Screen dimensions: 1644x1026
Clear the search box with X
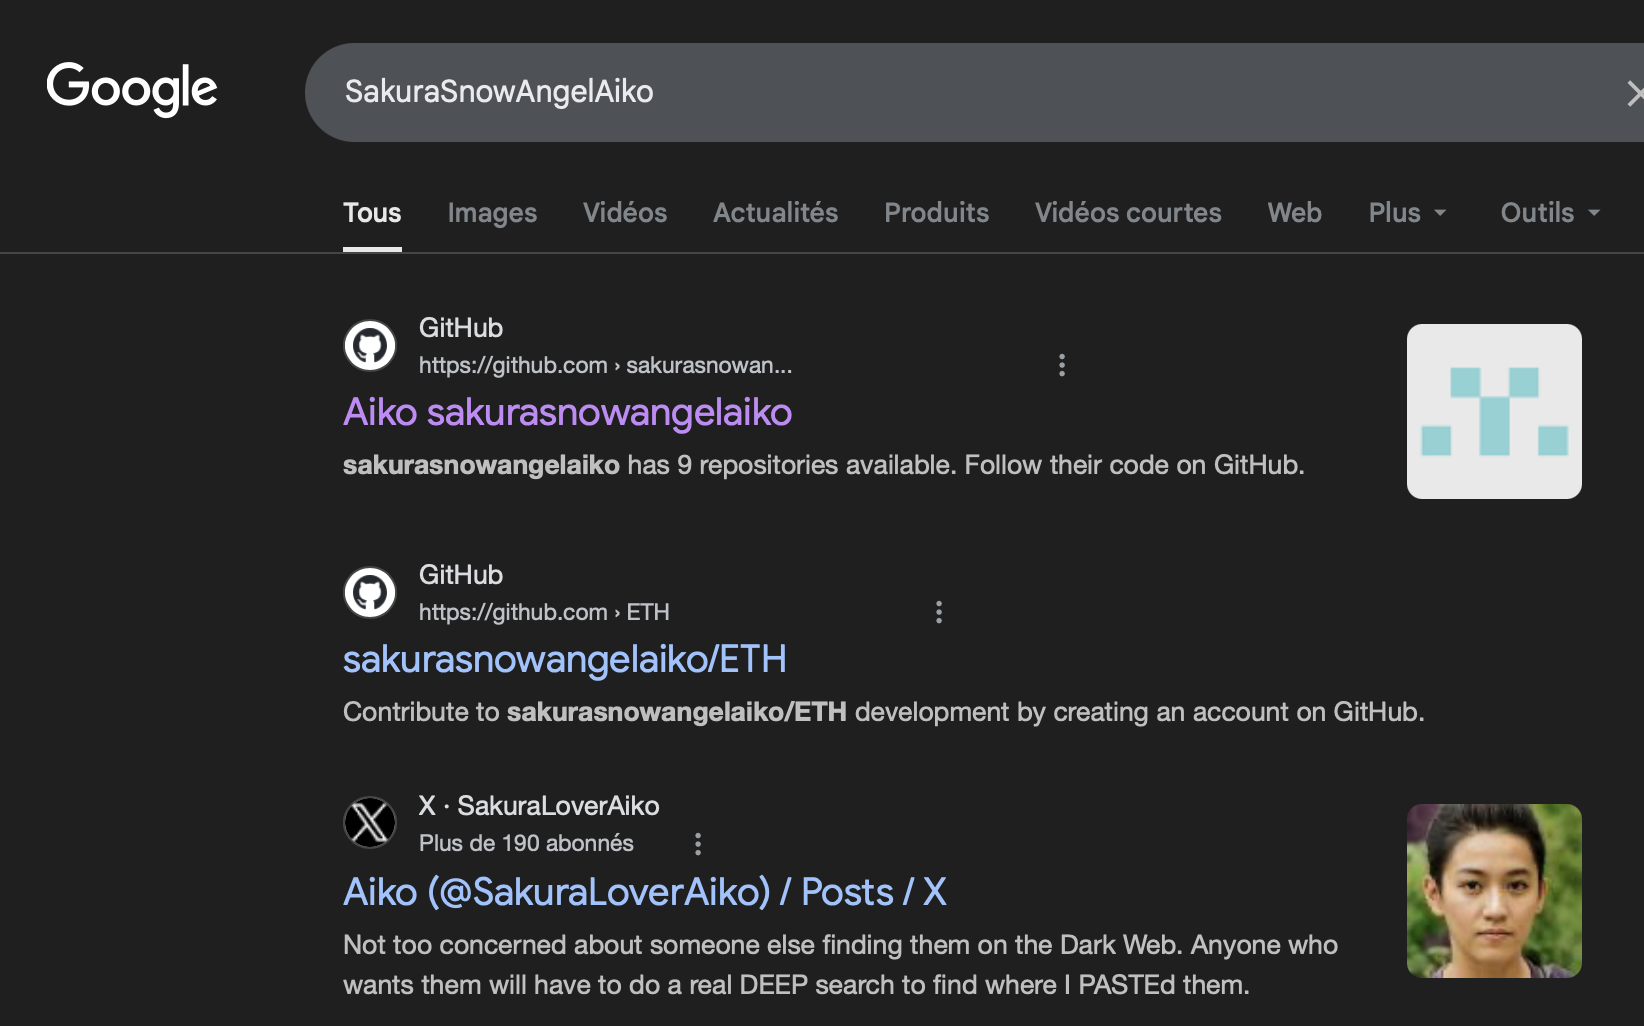coord(1632,93)
